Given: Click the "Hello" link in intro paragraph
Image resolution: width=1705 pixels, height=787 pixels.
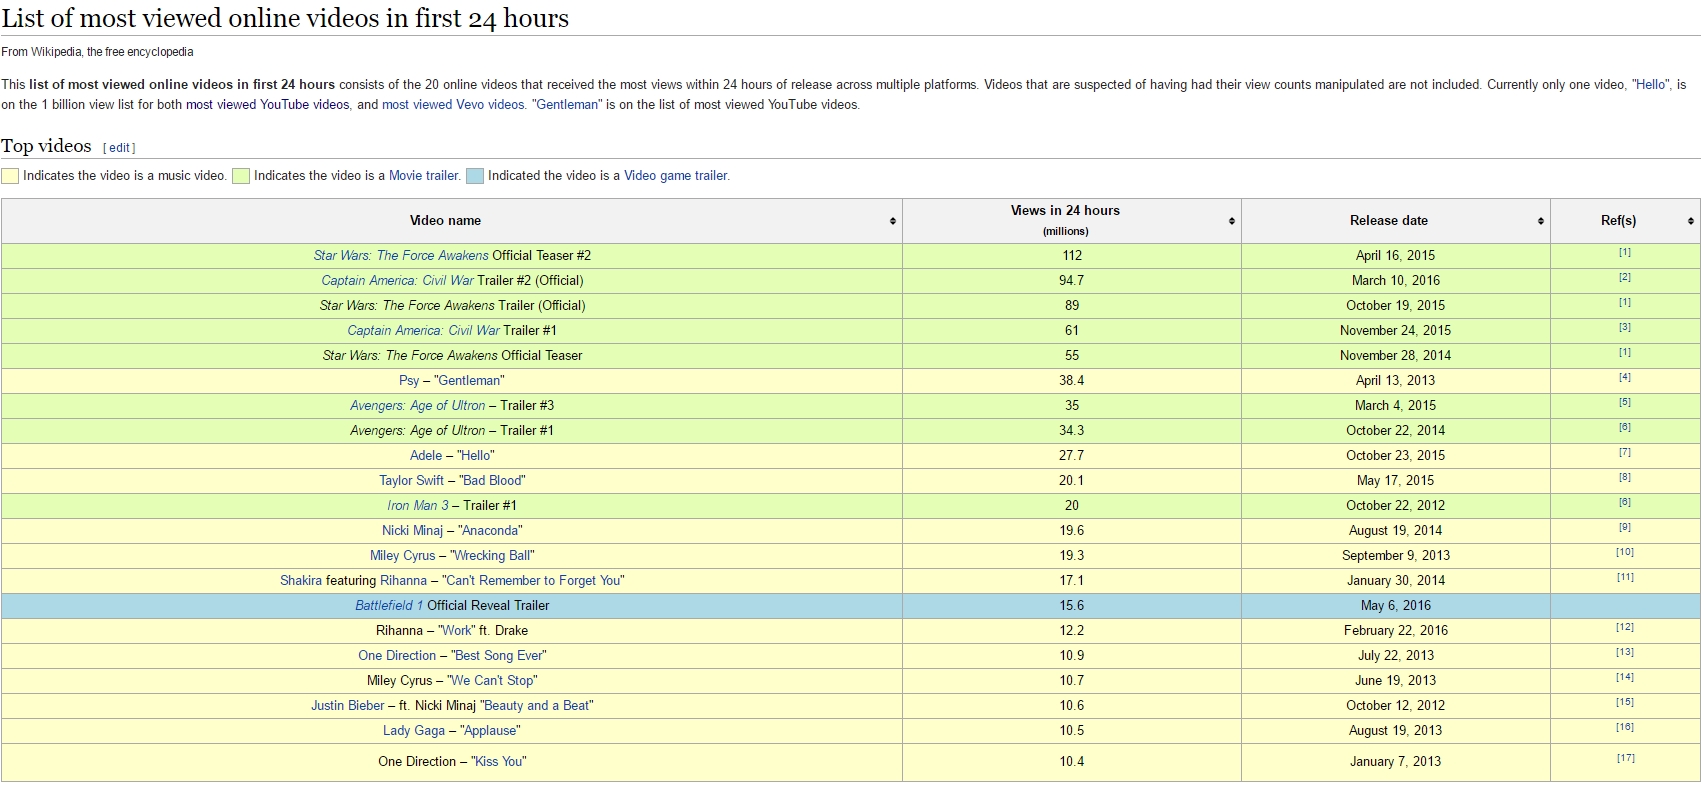Looking at the screenshot, I should click(x=1651, y=85).
